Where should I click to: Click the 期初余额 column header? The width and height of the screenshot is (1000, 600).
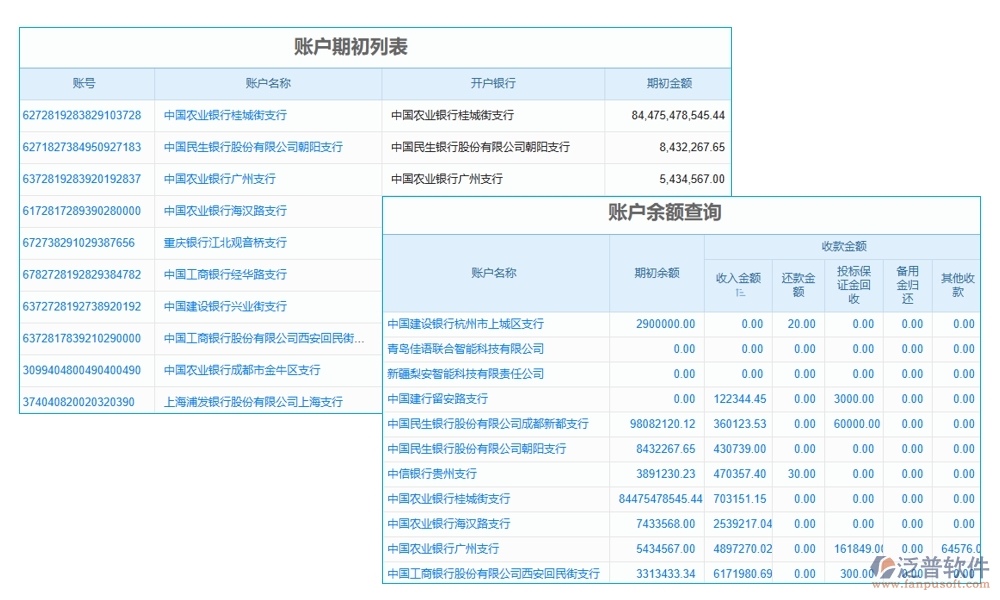pyautogui.click(x=655, y=272)
